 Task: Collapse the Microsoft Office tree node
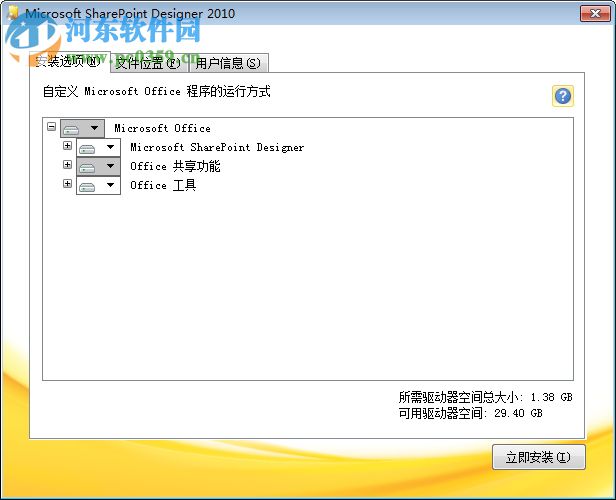[51, 126]
